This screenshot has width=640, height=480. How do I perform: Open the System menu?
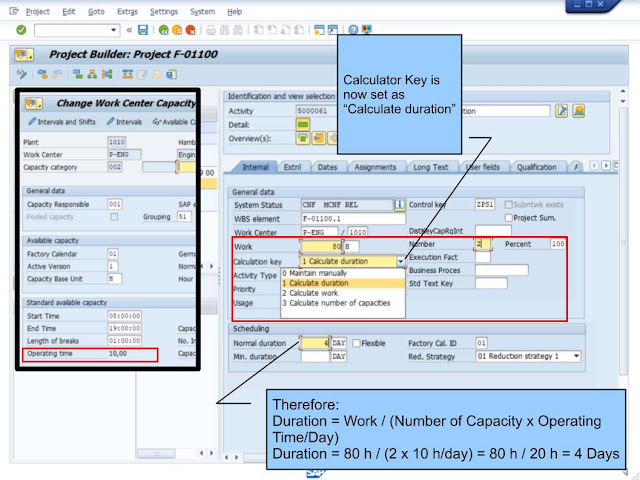coord(202,12)
